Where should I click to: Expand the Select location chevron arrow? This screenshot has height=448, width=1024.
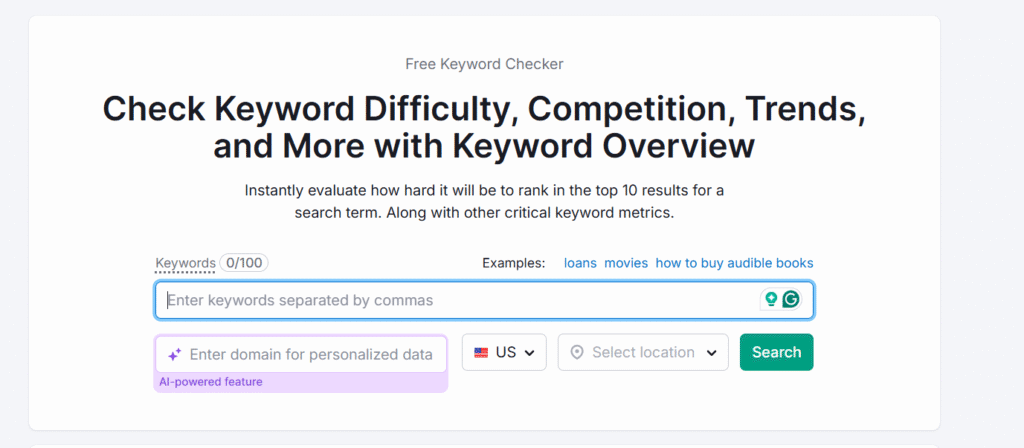click(712, 353)
